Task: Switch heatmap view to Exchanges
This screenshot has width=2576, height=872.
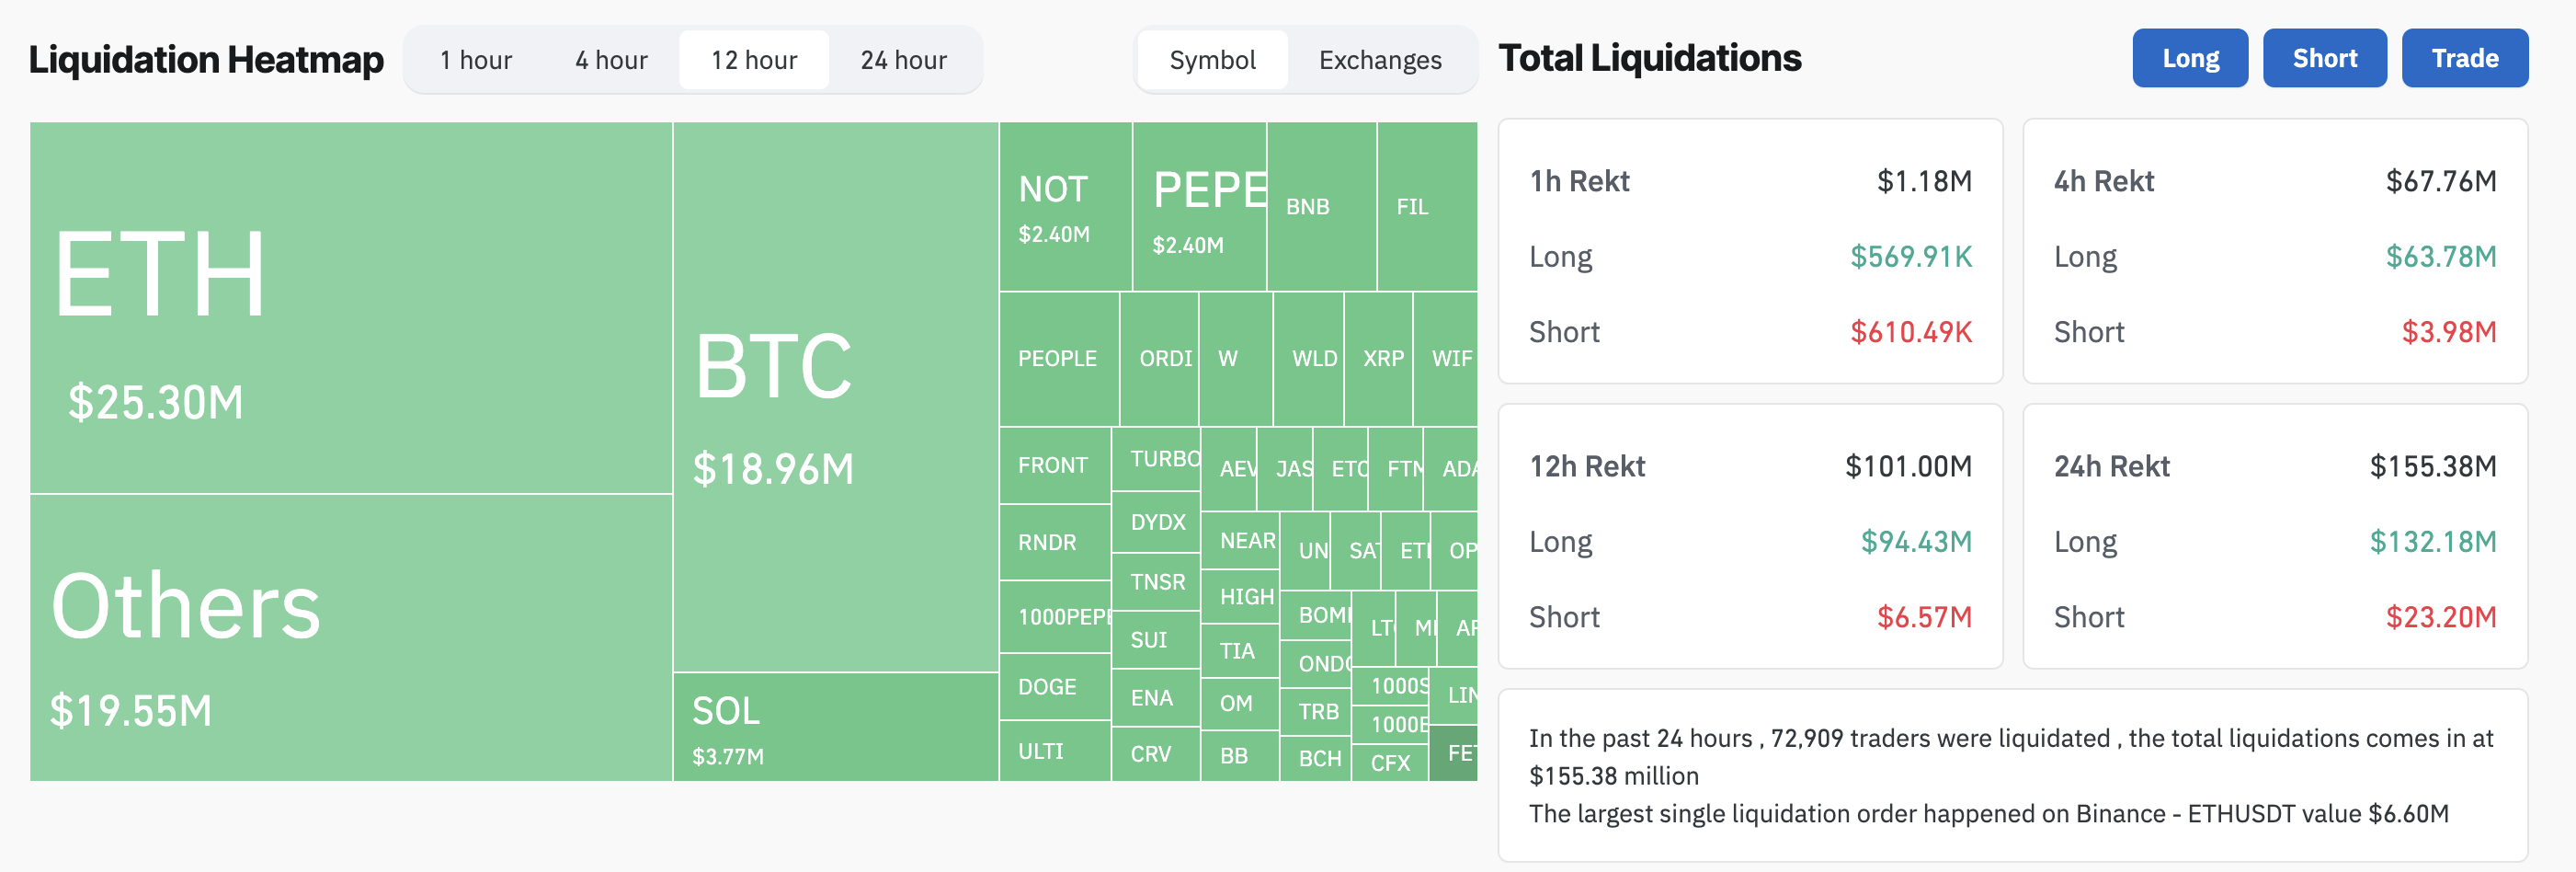Action: [1379, 60]
